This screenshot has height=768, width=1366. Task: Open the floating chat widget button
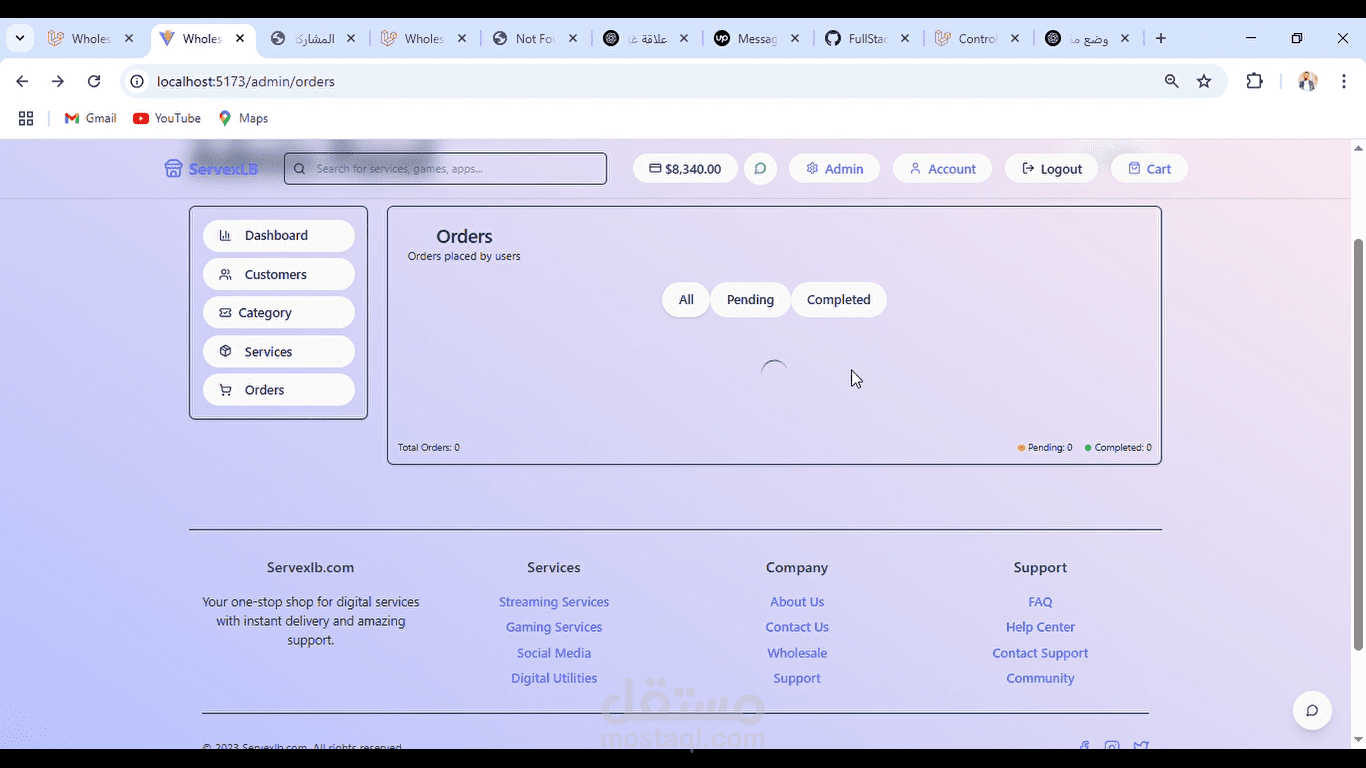[1312, 711]
